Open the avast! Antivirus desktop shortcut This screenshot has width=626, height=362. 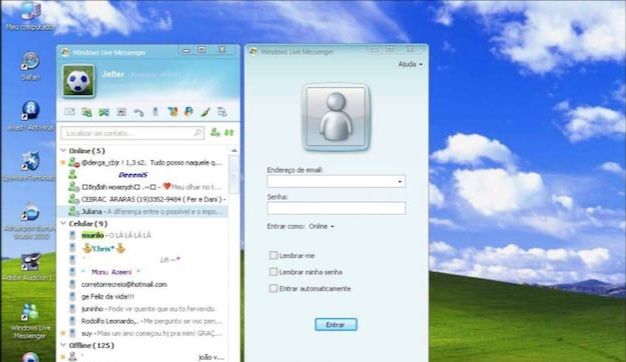(31, 116)
